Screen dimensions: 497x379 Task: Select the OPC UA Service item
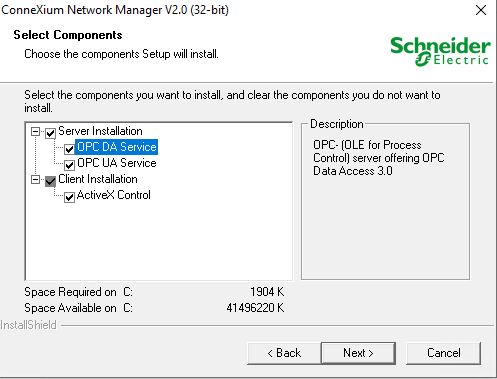[x=117, y=163]
